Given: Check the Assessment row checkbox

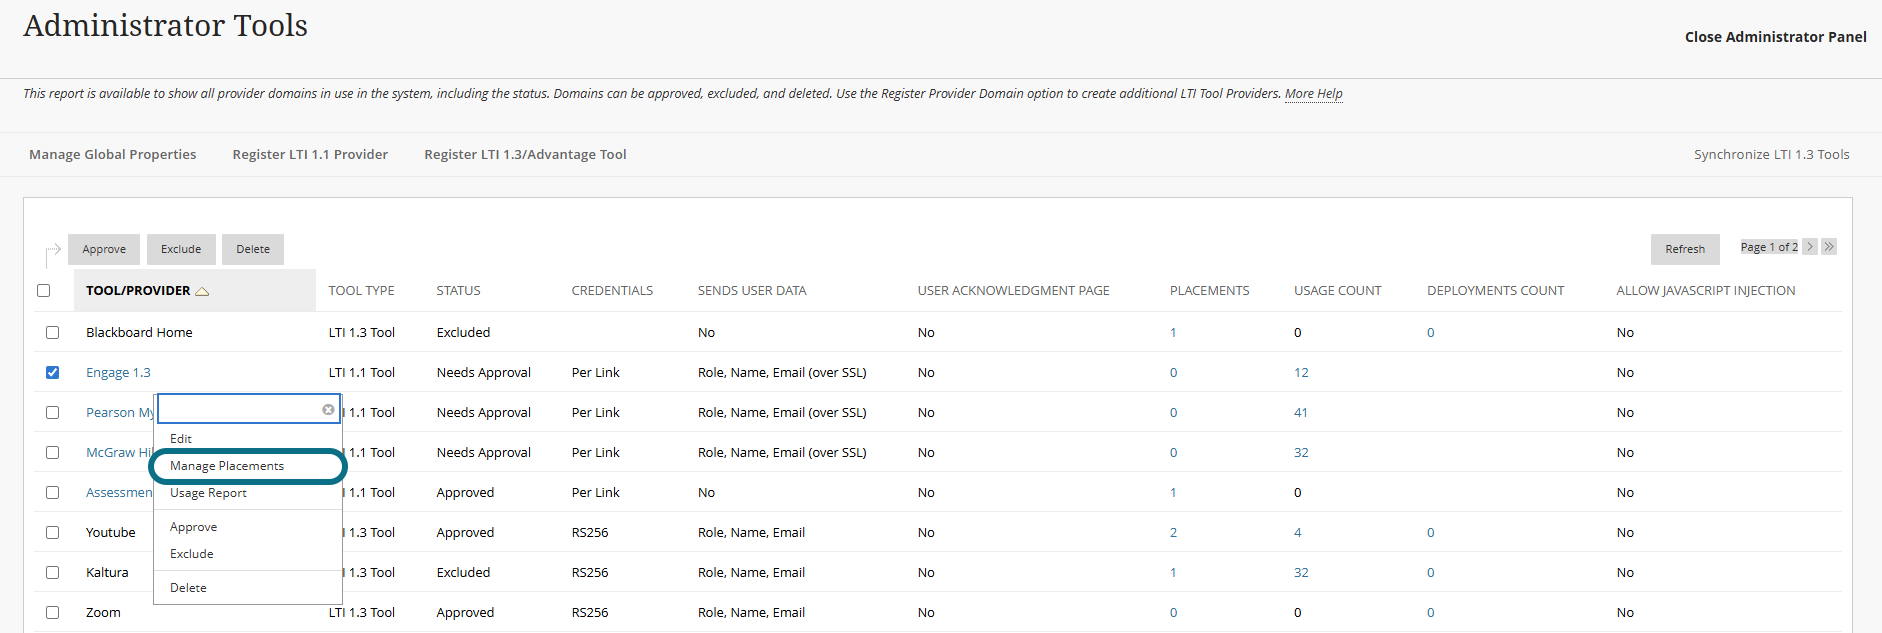Looking at the screenshot, I should click(52, 492).
